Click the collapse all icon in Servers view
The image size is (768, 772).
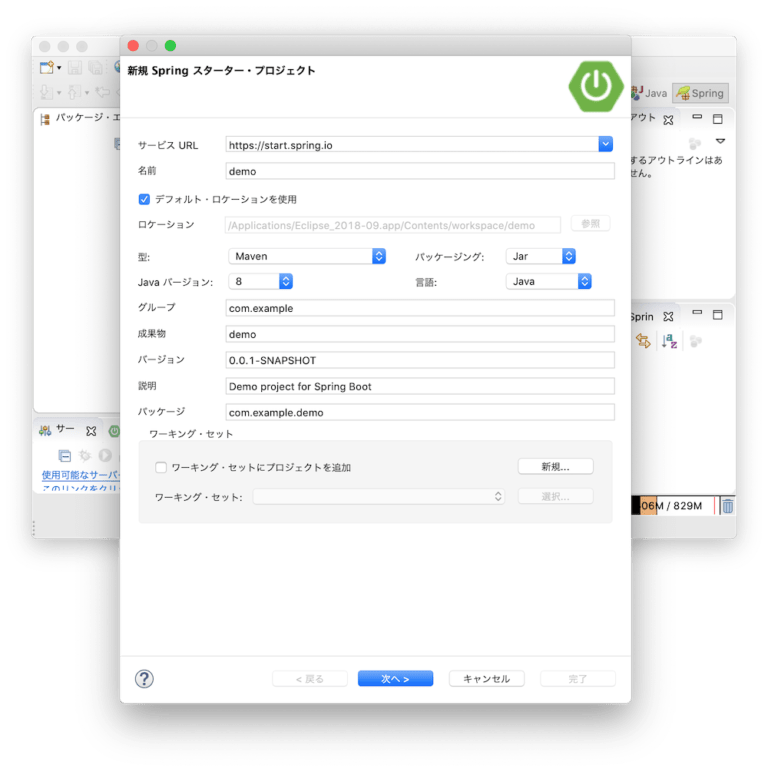64,455
